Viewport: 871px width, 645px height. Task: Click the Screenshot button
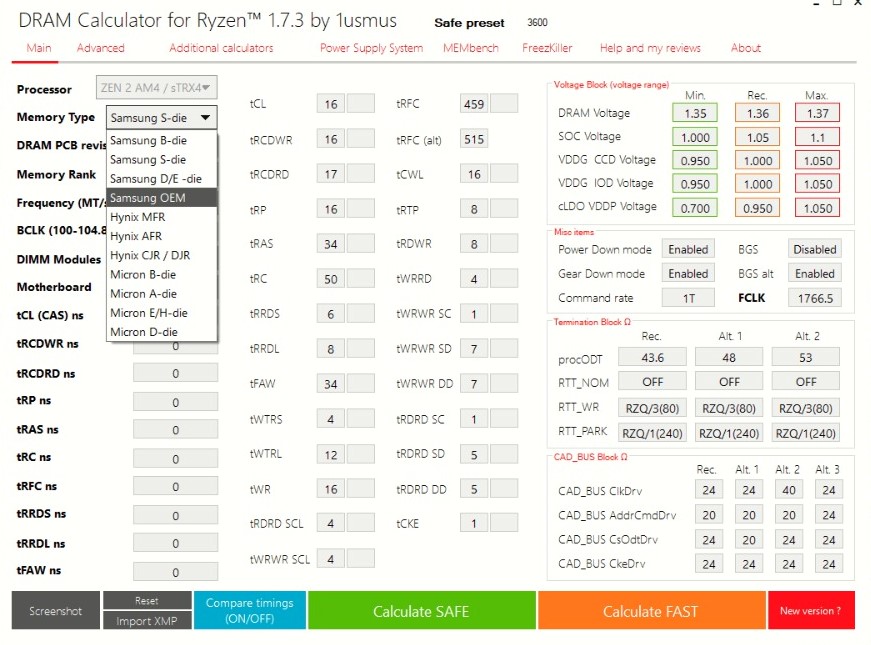point(56,611)
